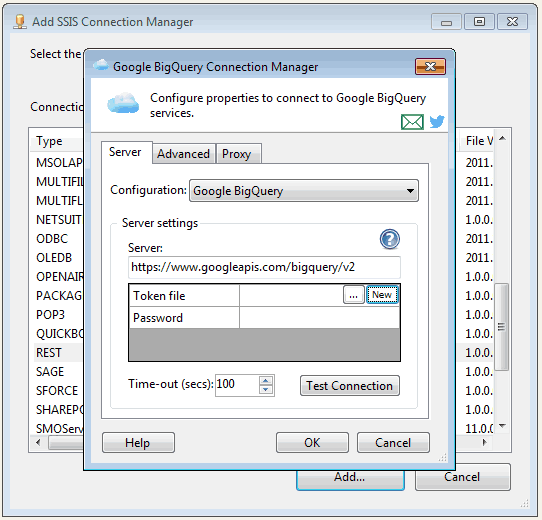Click the horizontal scrollbar right arrow
The width and height of the screenshot is (542, 520).
[485, 443]
